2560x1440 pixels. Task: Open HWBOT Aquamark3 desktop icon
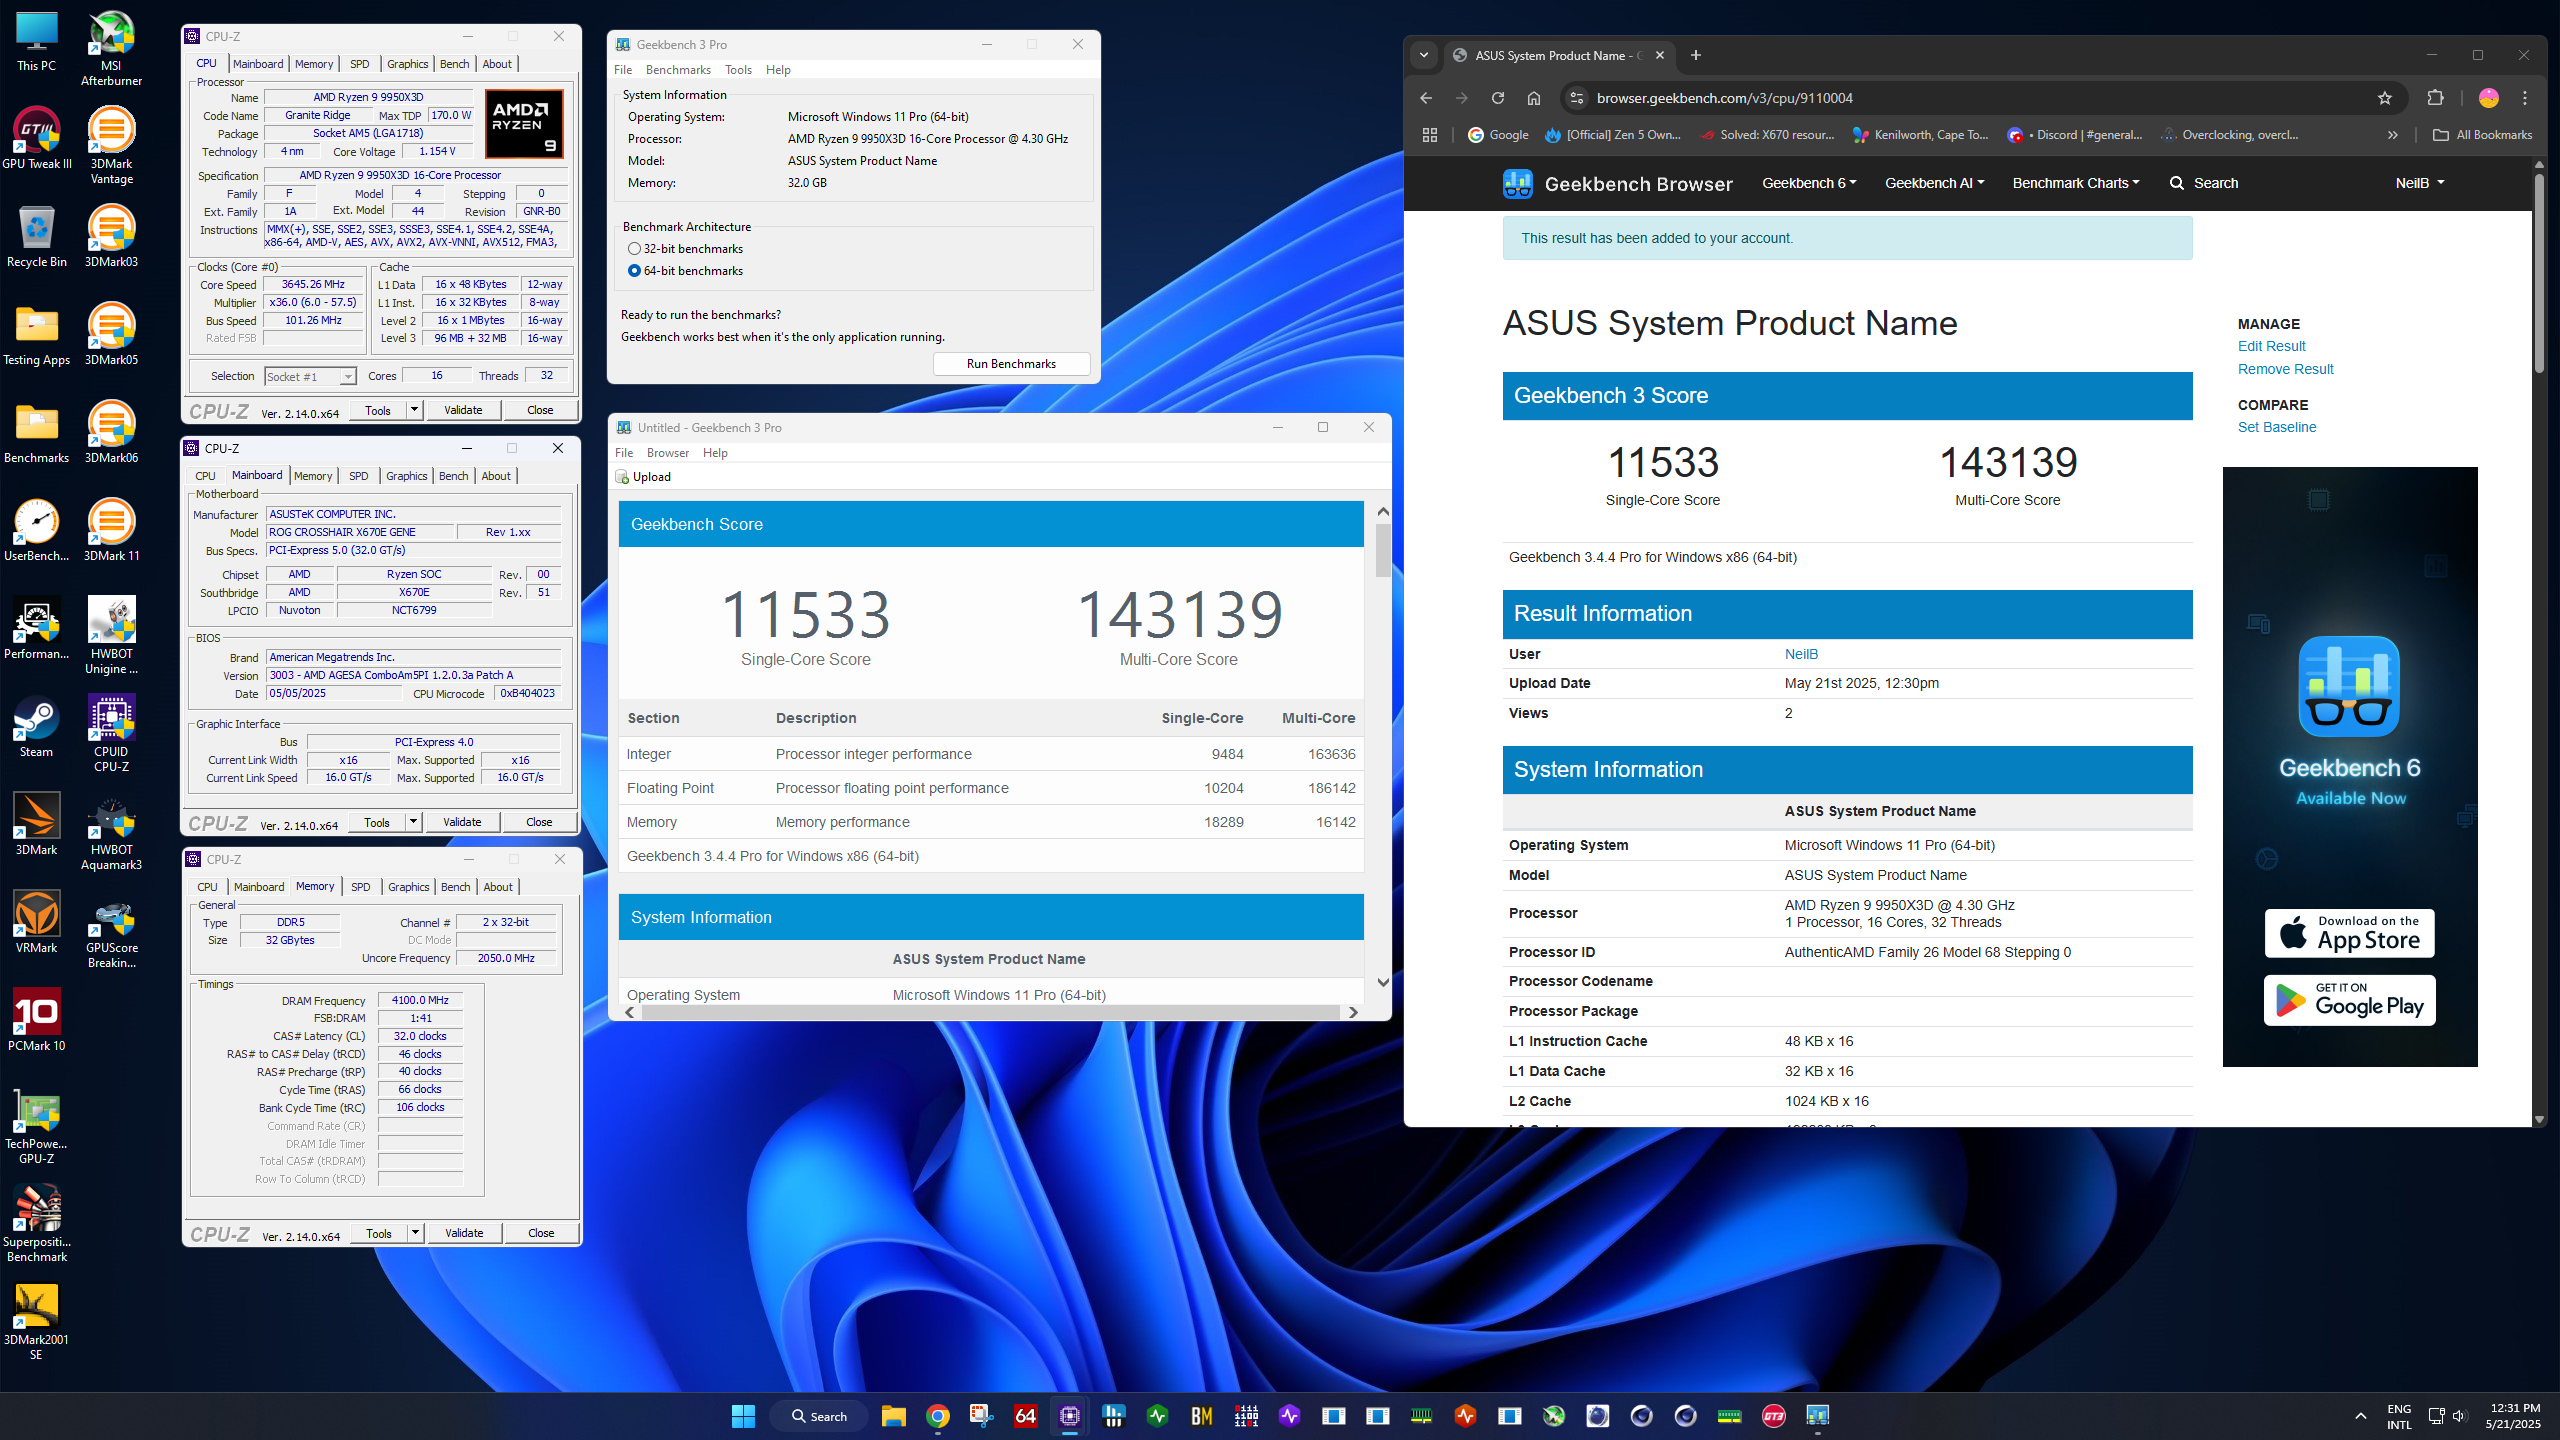pos(111,831)
